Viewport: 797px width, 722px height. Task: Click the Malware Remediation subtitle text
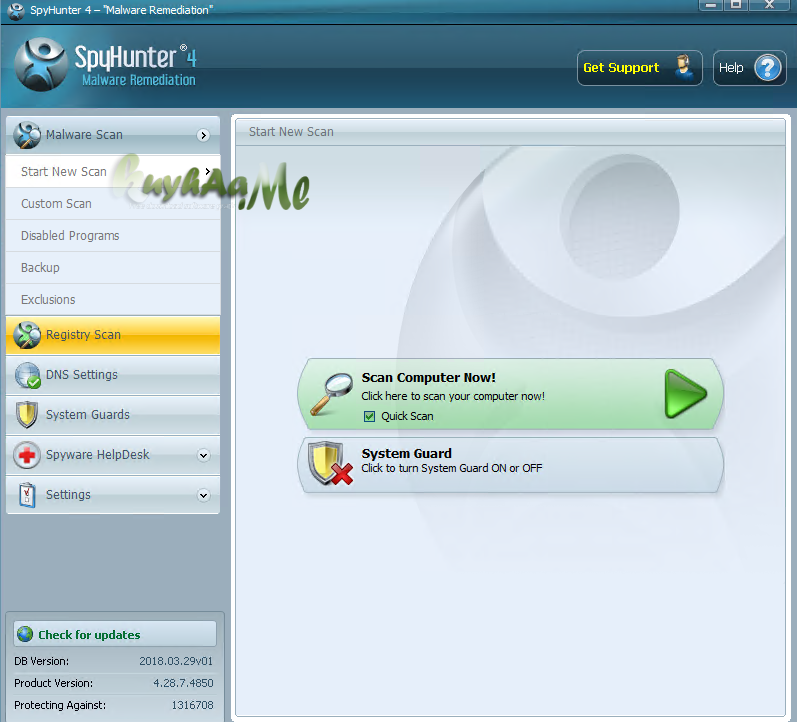[139, 80]
